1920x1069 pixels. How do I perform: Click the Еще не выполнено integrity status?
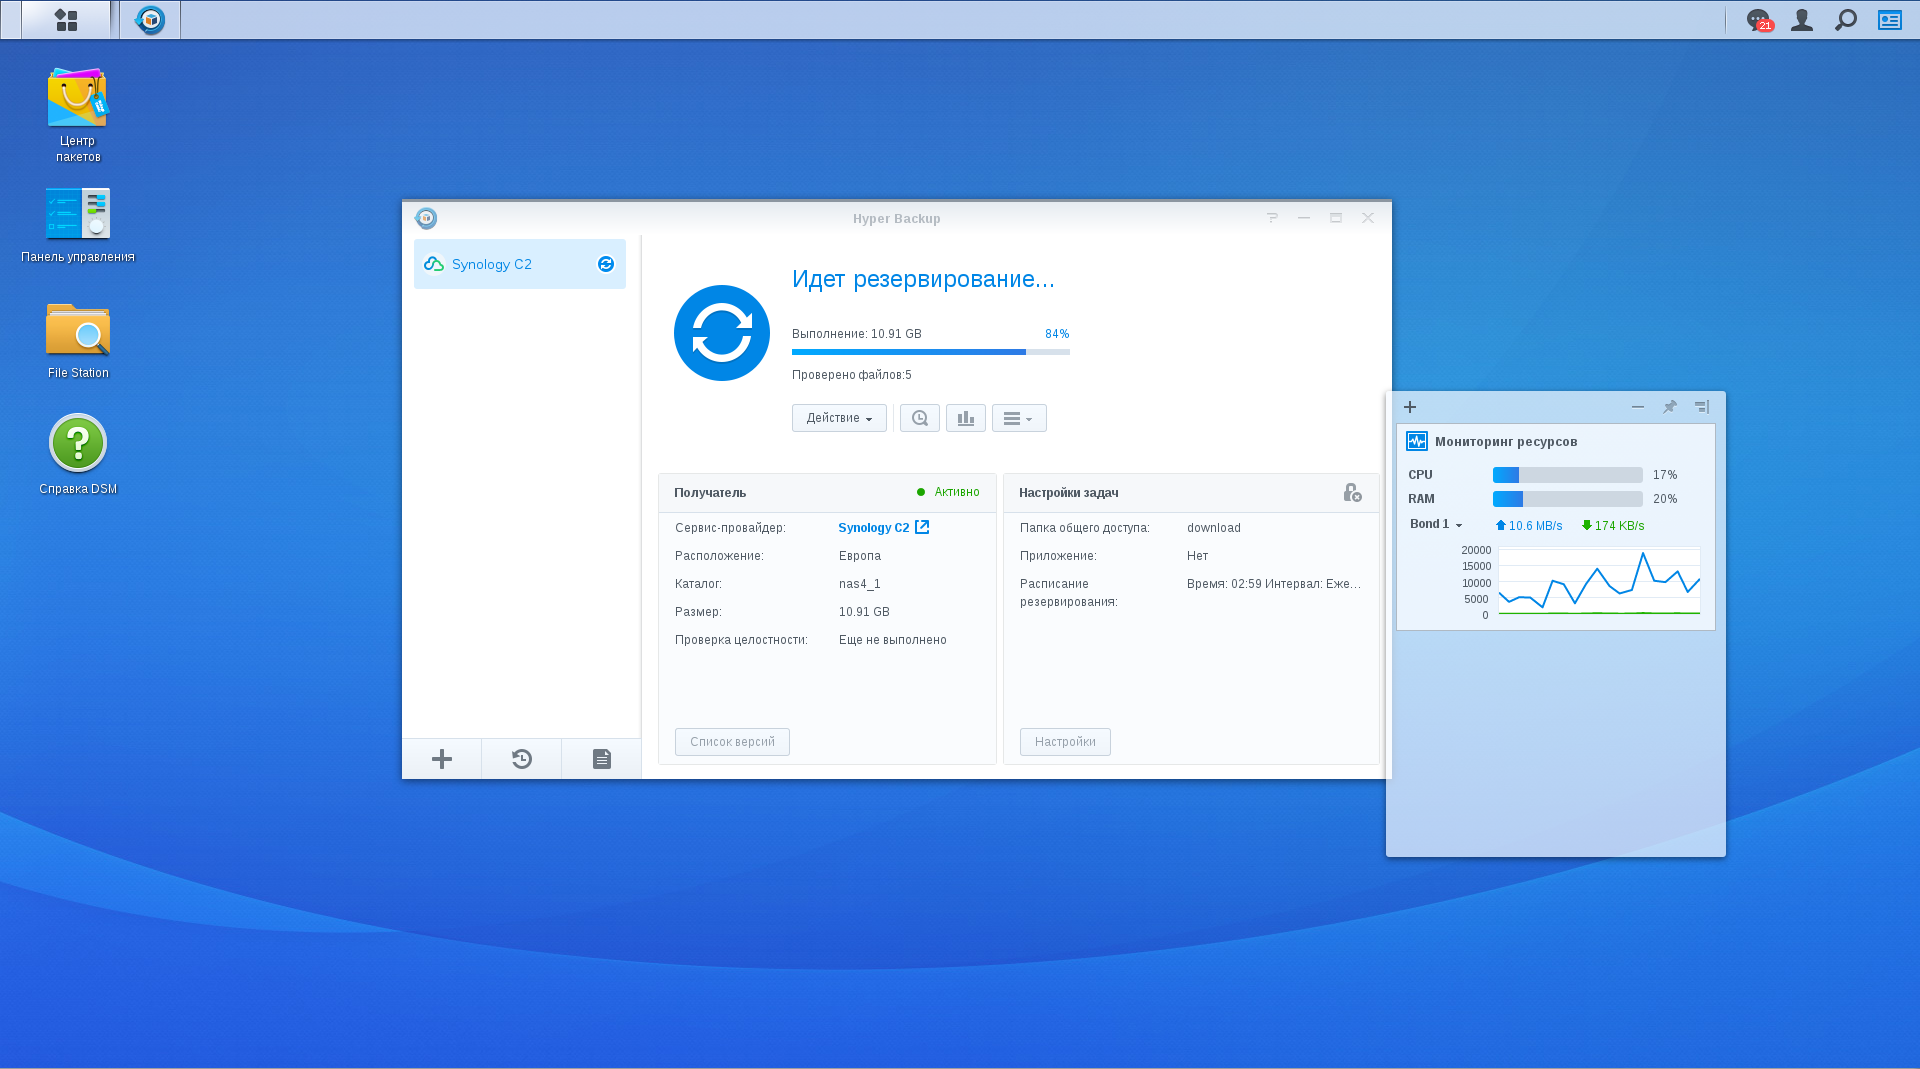click(893, 640)
